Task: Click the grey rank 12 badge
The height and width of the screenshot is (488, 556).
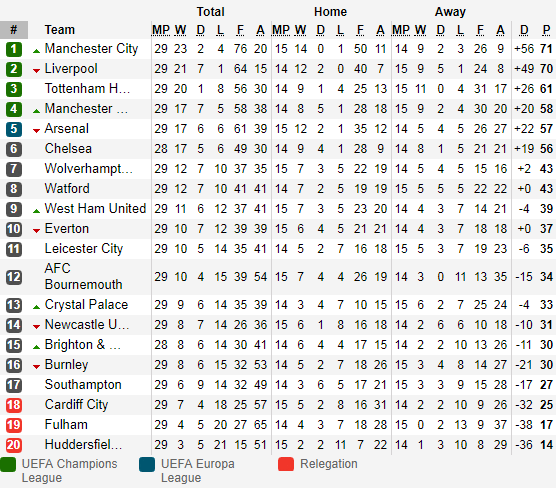Action: coord(14,277)
